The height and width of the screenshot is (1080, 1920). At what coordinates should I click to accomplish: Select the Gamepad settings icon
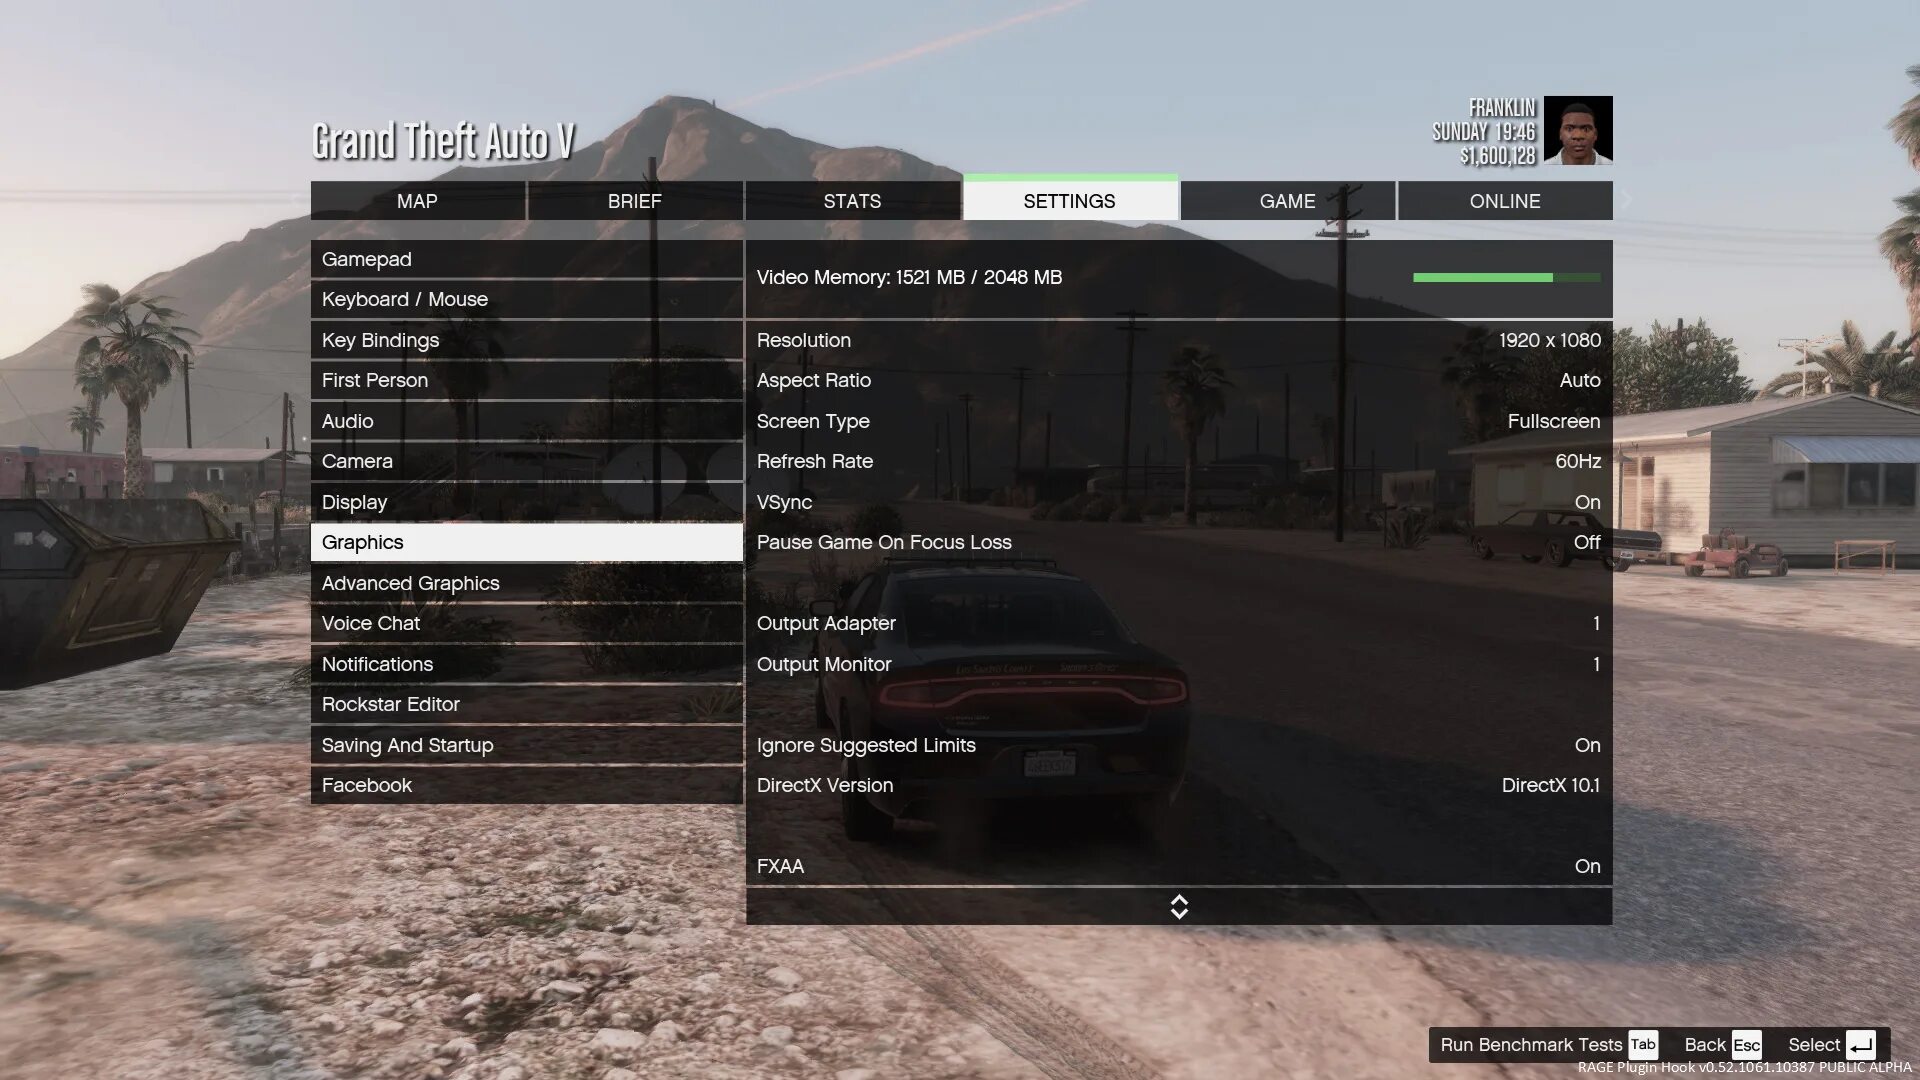[526, 260]
